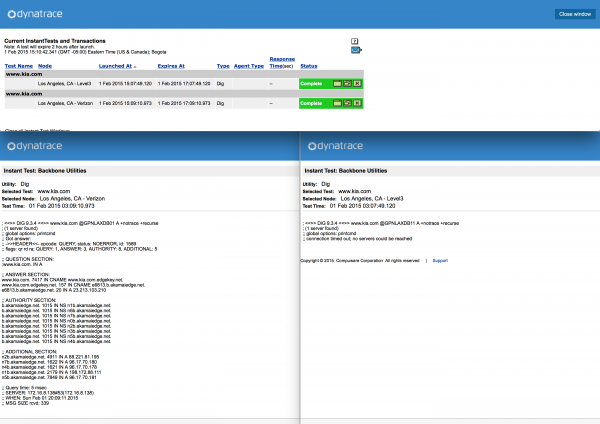Sort table by Expires At column
This screenshot has width=600, height=424.
[x=171, y=66]
